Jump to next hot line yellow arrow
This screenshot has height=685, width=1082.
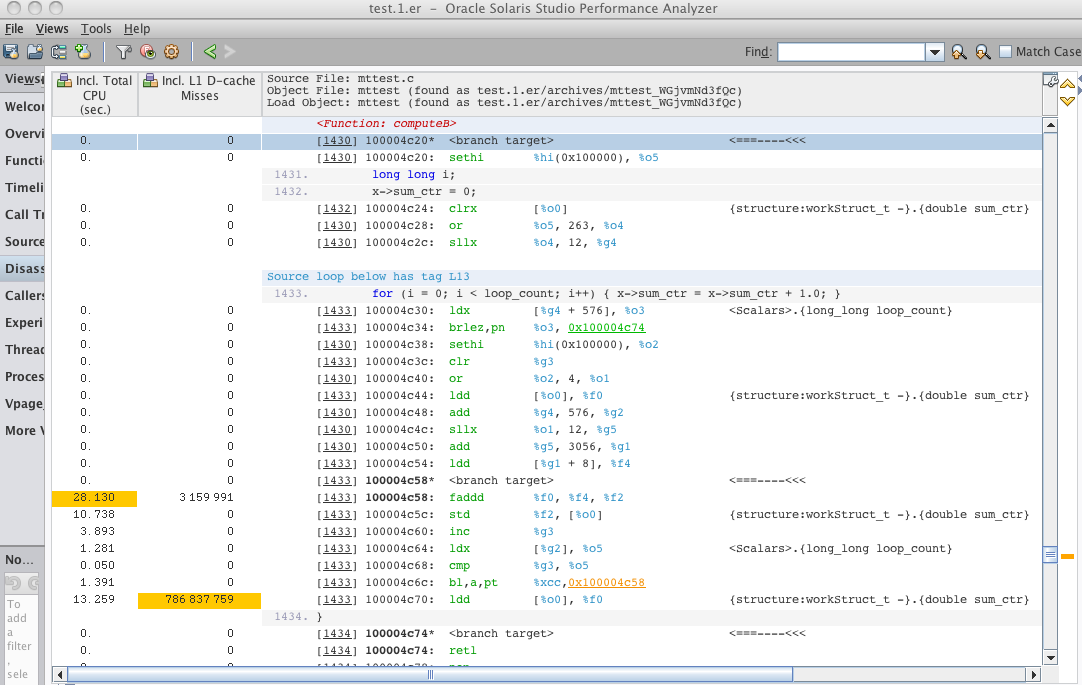point(1068,101)
